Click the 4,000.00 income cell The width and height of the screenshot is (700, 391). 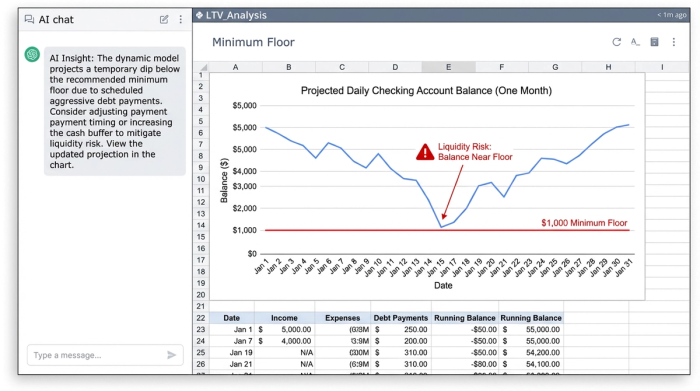click(284, 341)
